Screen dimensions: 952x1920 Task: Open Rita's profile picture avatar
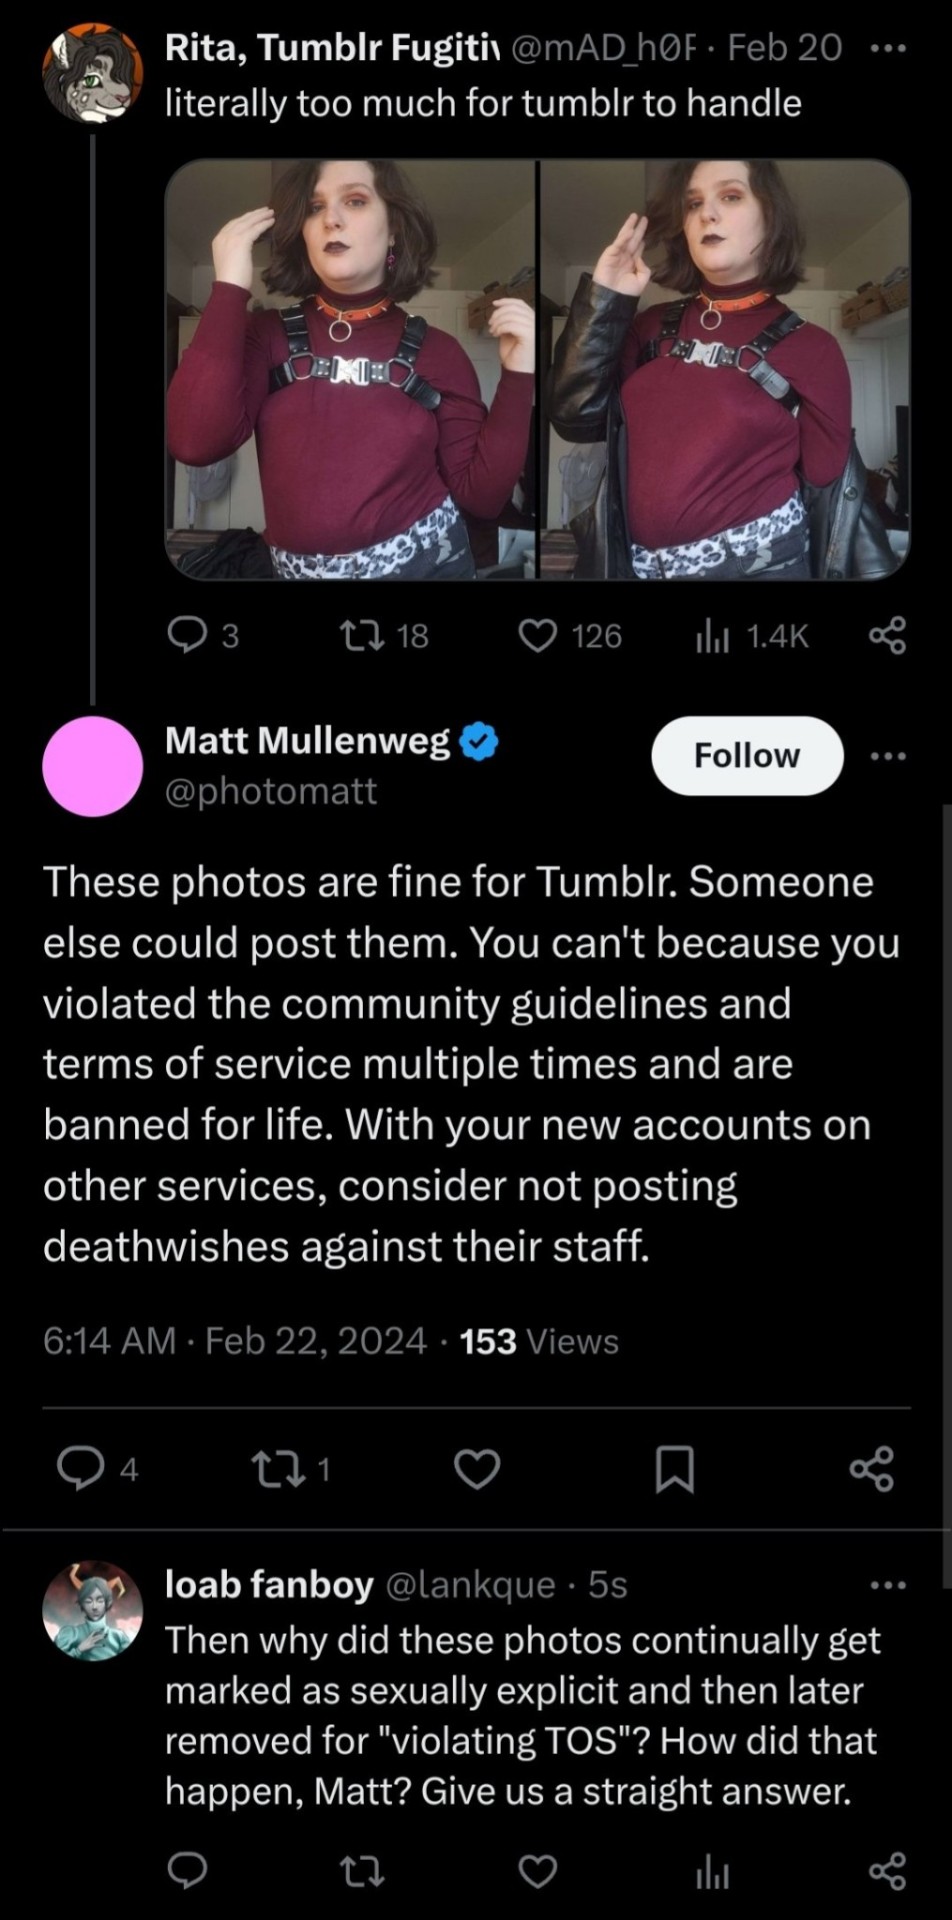pyautogui.click(x=92, y=74)
